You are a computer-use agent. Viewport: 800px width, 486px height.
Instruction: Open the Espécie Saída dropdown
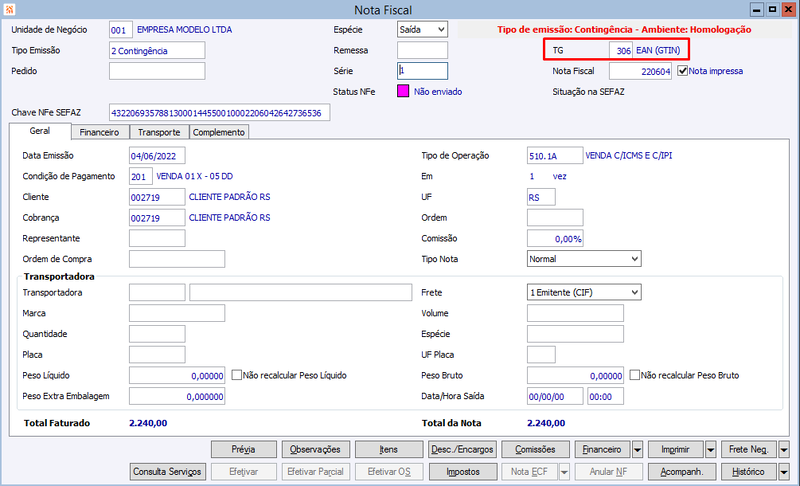click(441, 30)
